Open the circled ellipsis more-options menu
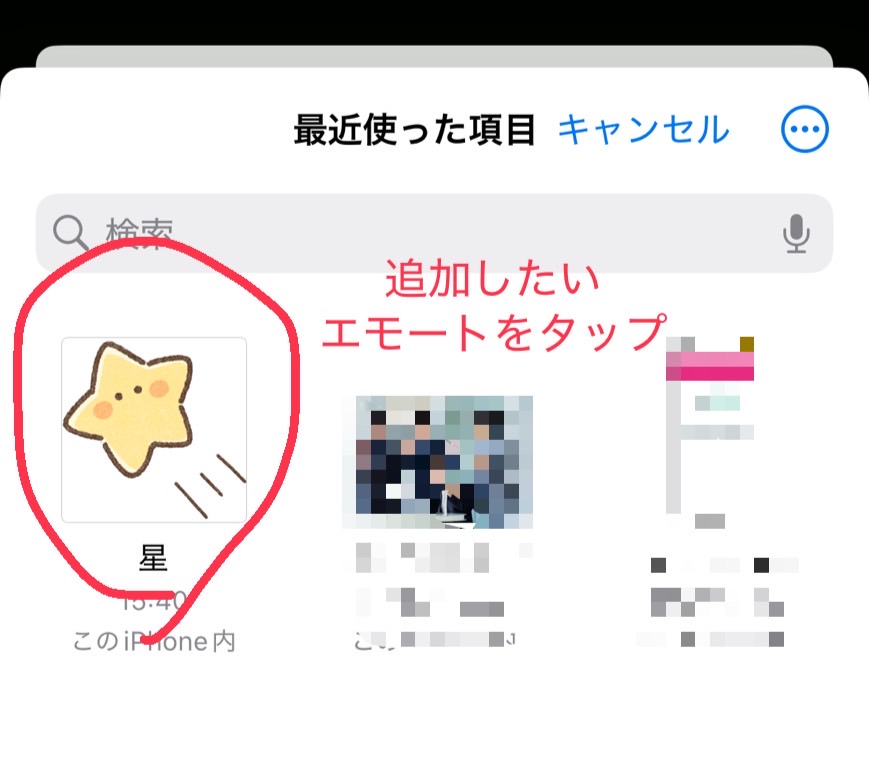The width and height of the screenshot is (869, 760). click(x=805, y=129)
